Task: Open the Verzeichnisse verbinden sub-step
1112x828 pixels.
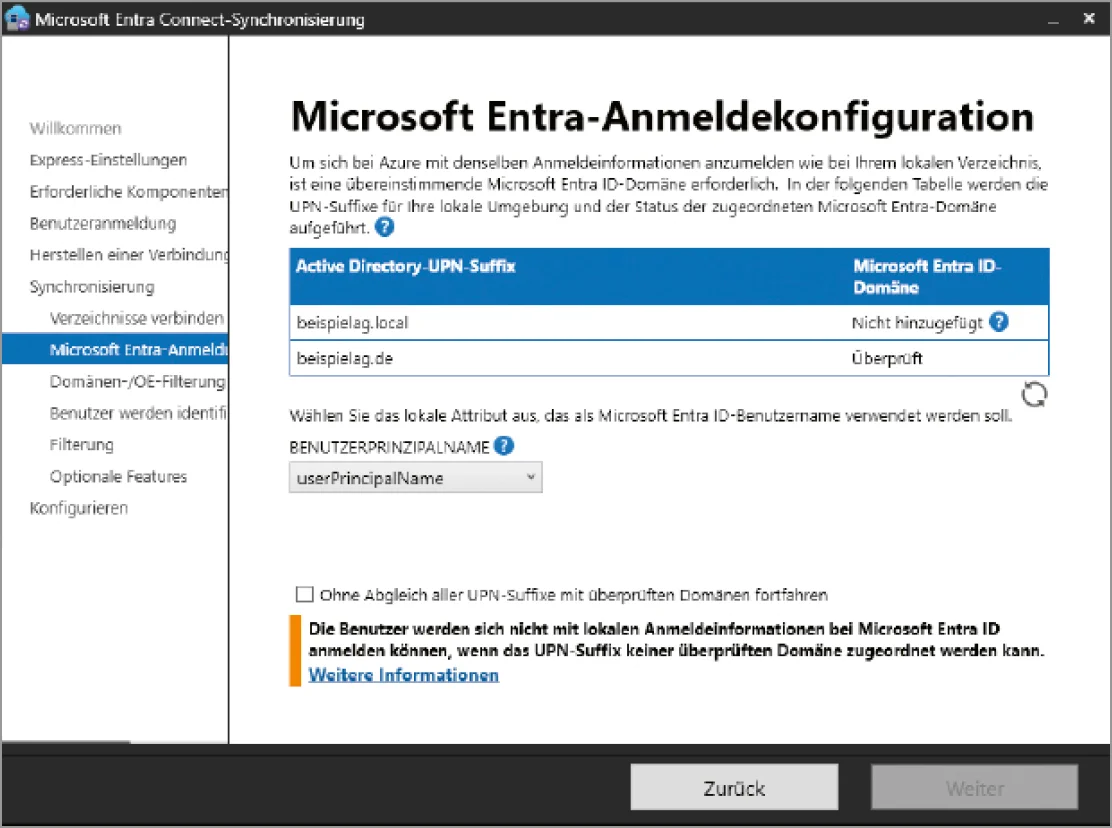Action: 137,318
